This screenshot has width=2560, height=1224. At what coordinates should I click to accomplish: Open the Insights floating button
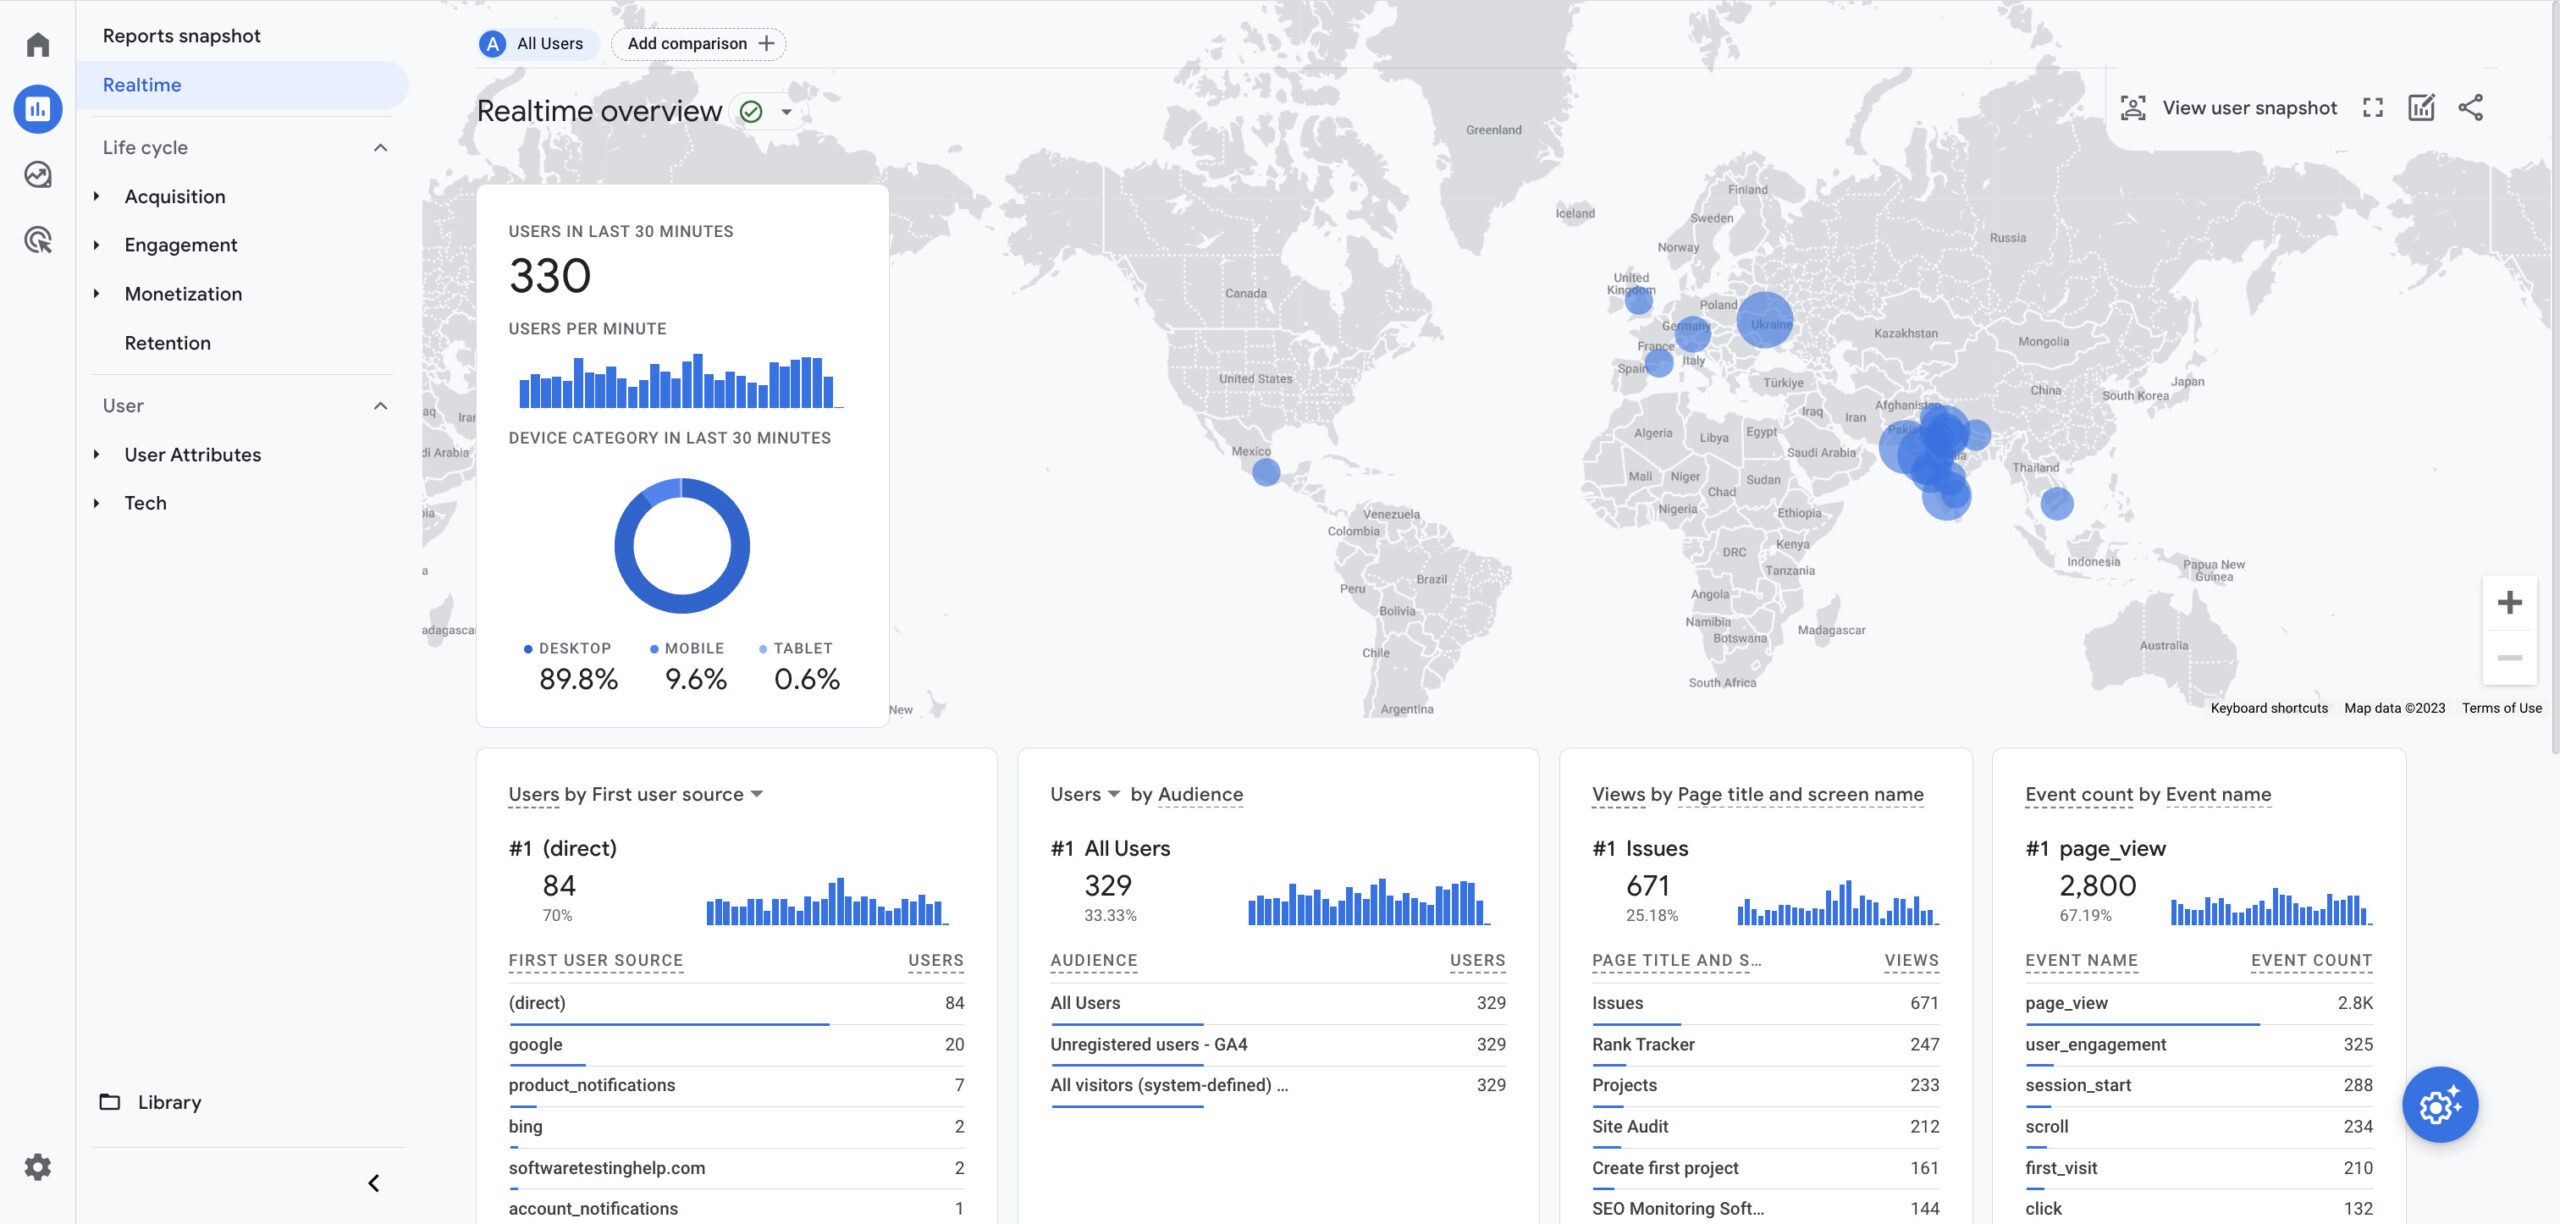click(x=2439, y=1105)
